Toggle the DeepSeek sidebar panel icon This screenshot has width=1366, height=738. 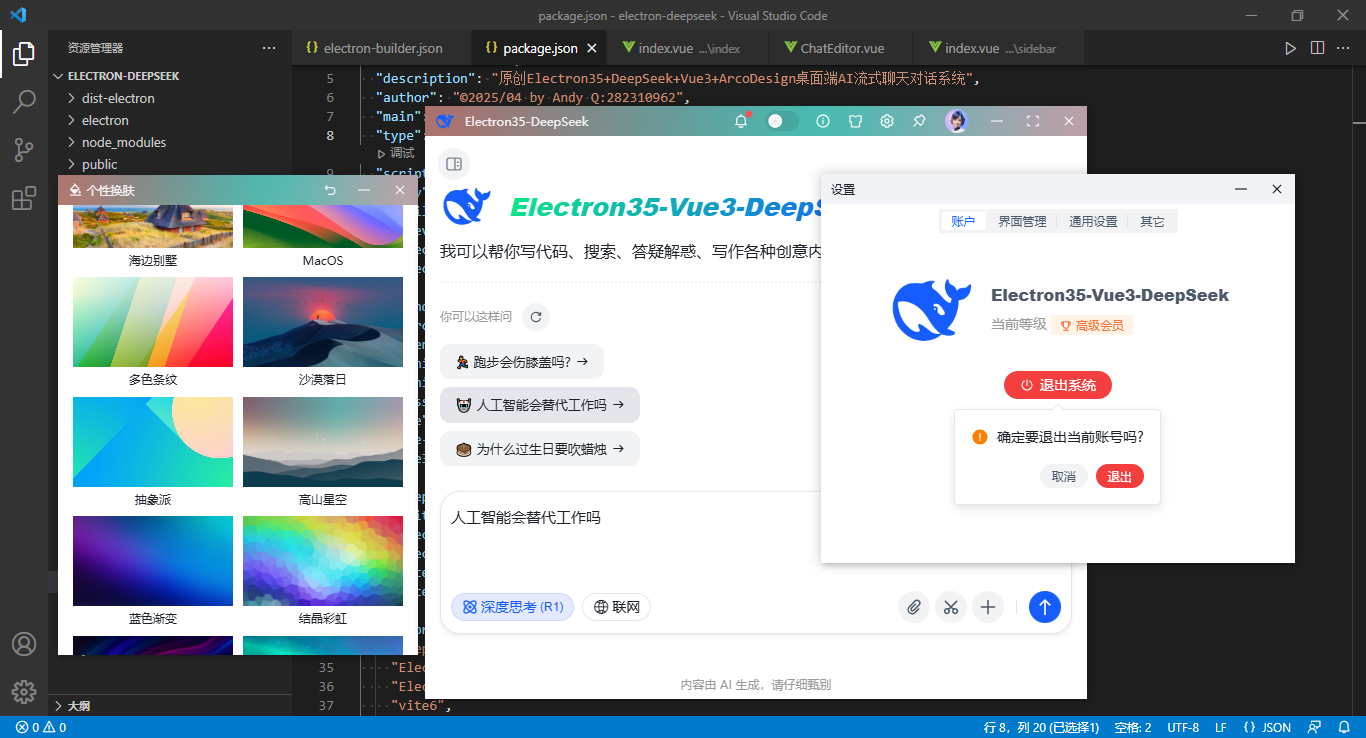coord(454,164)
